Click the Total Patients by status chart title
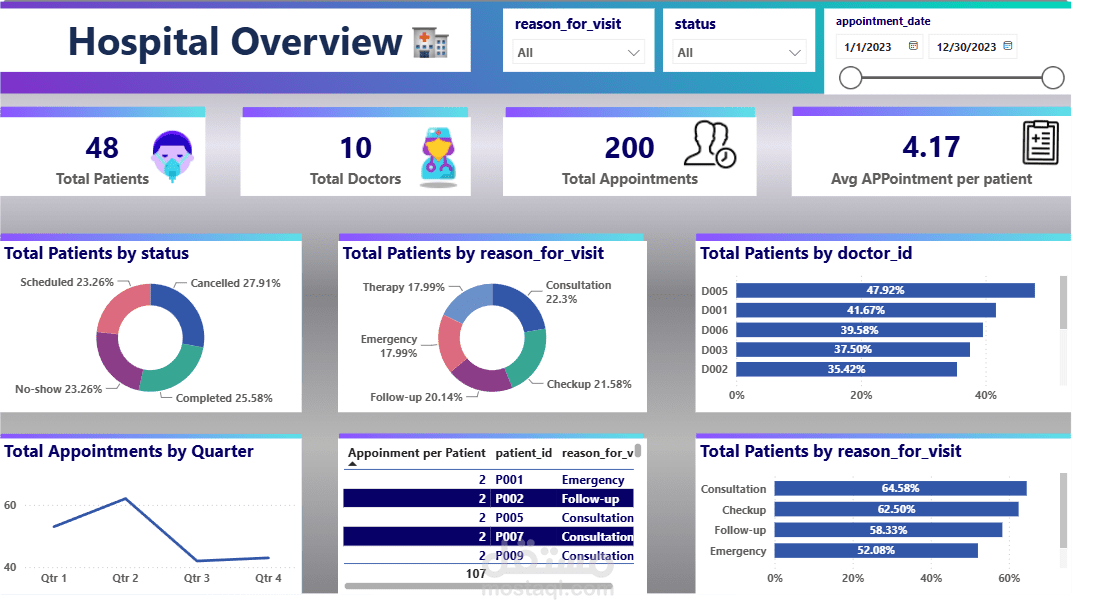The height and width of the screenshot is (612, 1097). pyautogui.click(x=97, y=253)
